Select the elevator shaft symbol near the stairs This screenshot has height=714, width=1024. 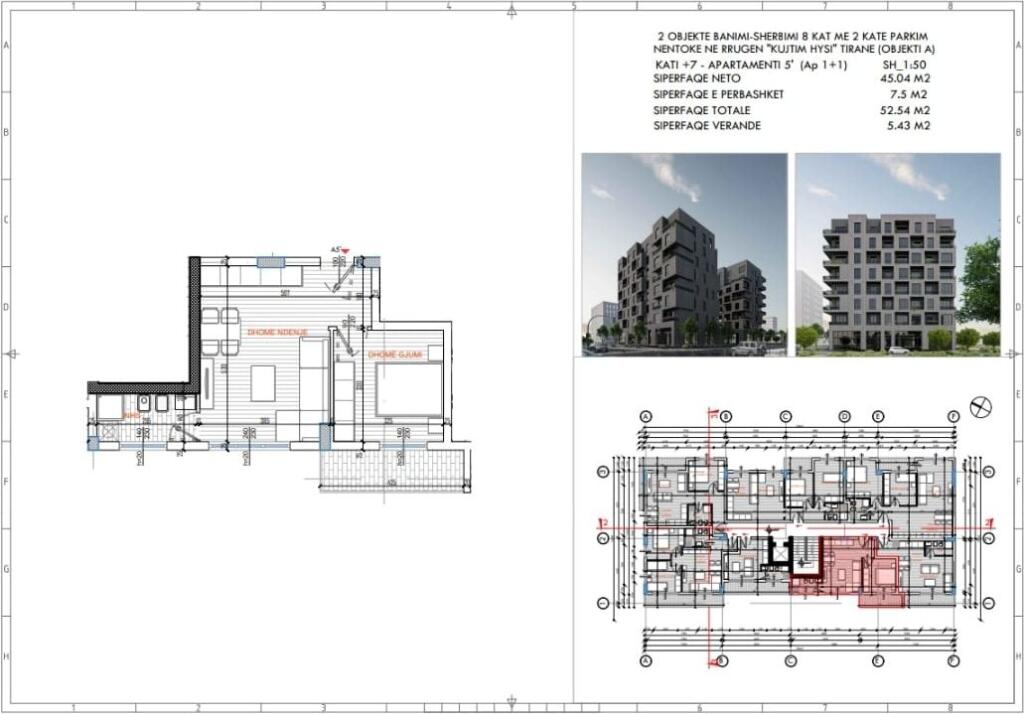(x=780, y=556)
